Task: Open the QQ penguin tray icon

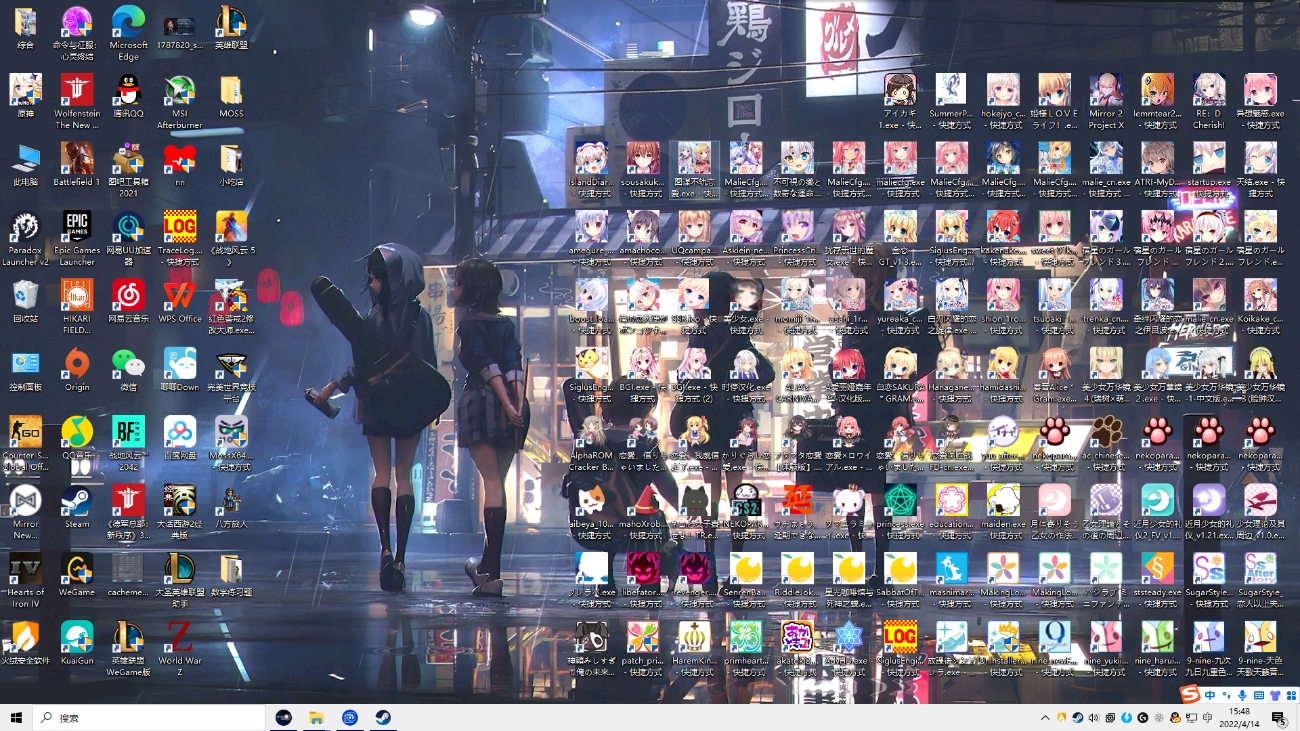Action: pos(1175,718)
